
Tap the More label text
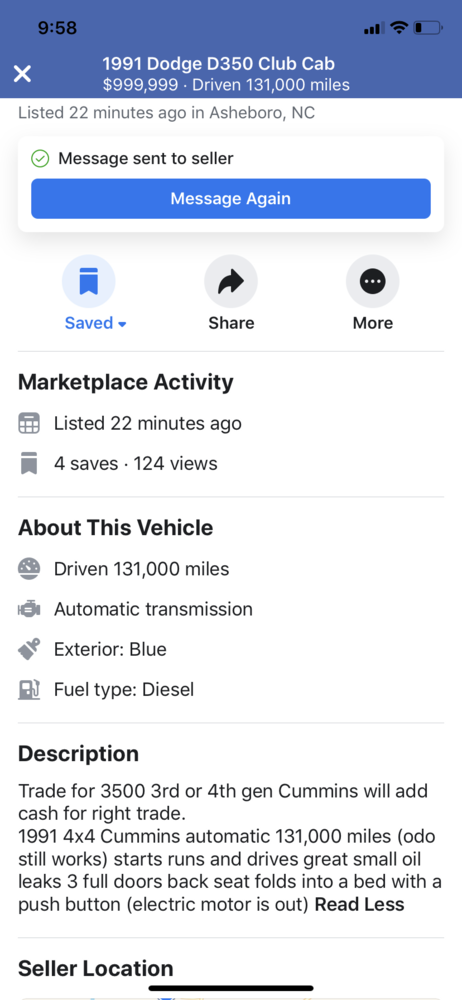coord(373,323)
